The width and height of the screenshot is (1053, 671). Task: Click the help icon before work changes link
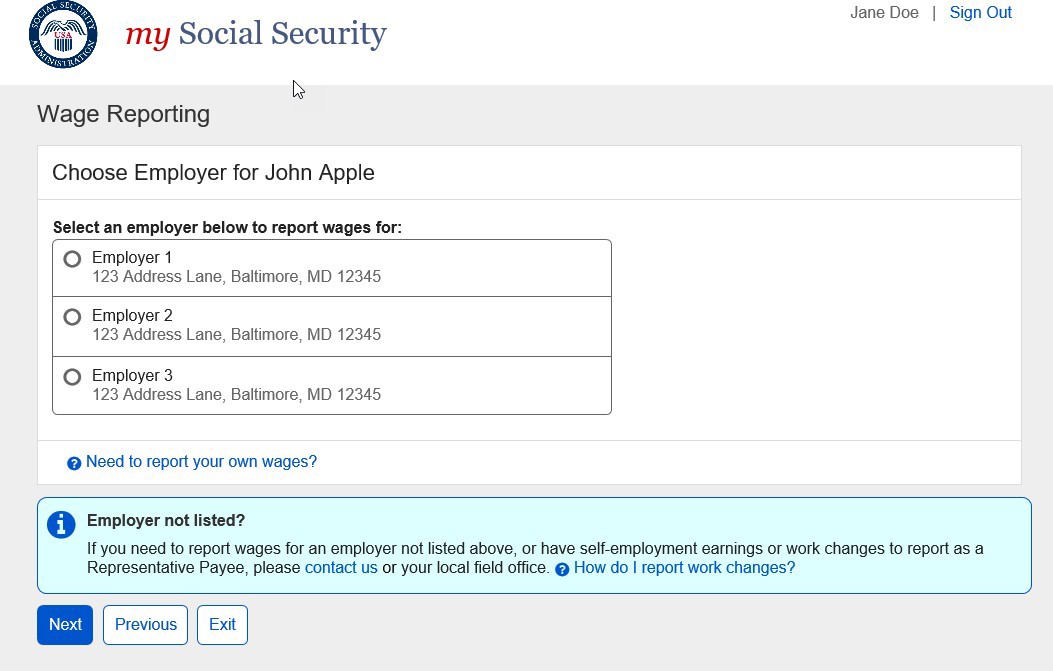(x=562, y=569)
